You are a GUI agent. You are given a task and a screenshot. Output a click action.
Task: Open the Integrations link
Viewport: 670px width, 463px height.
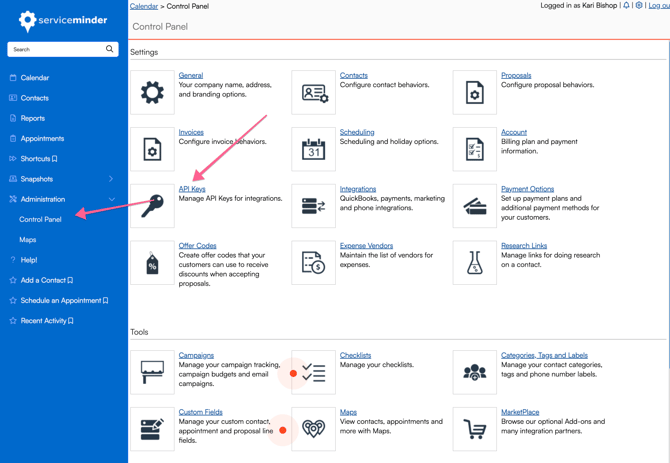click(x=358, y=189)
